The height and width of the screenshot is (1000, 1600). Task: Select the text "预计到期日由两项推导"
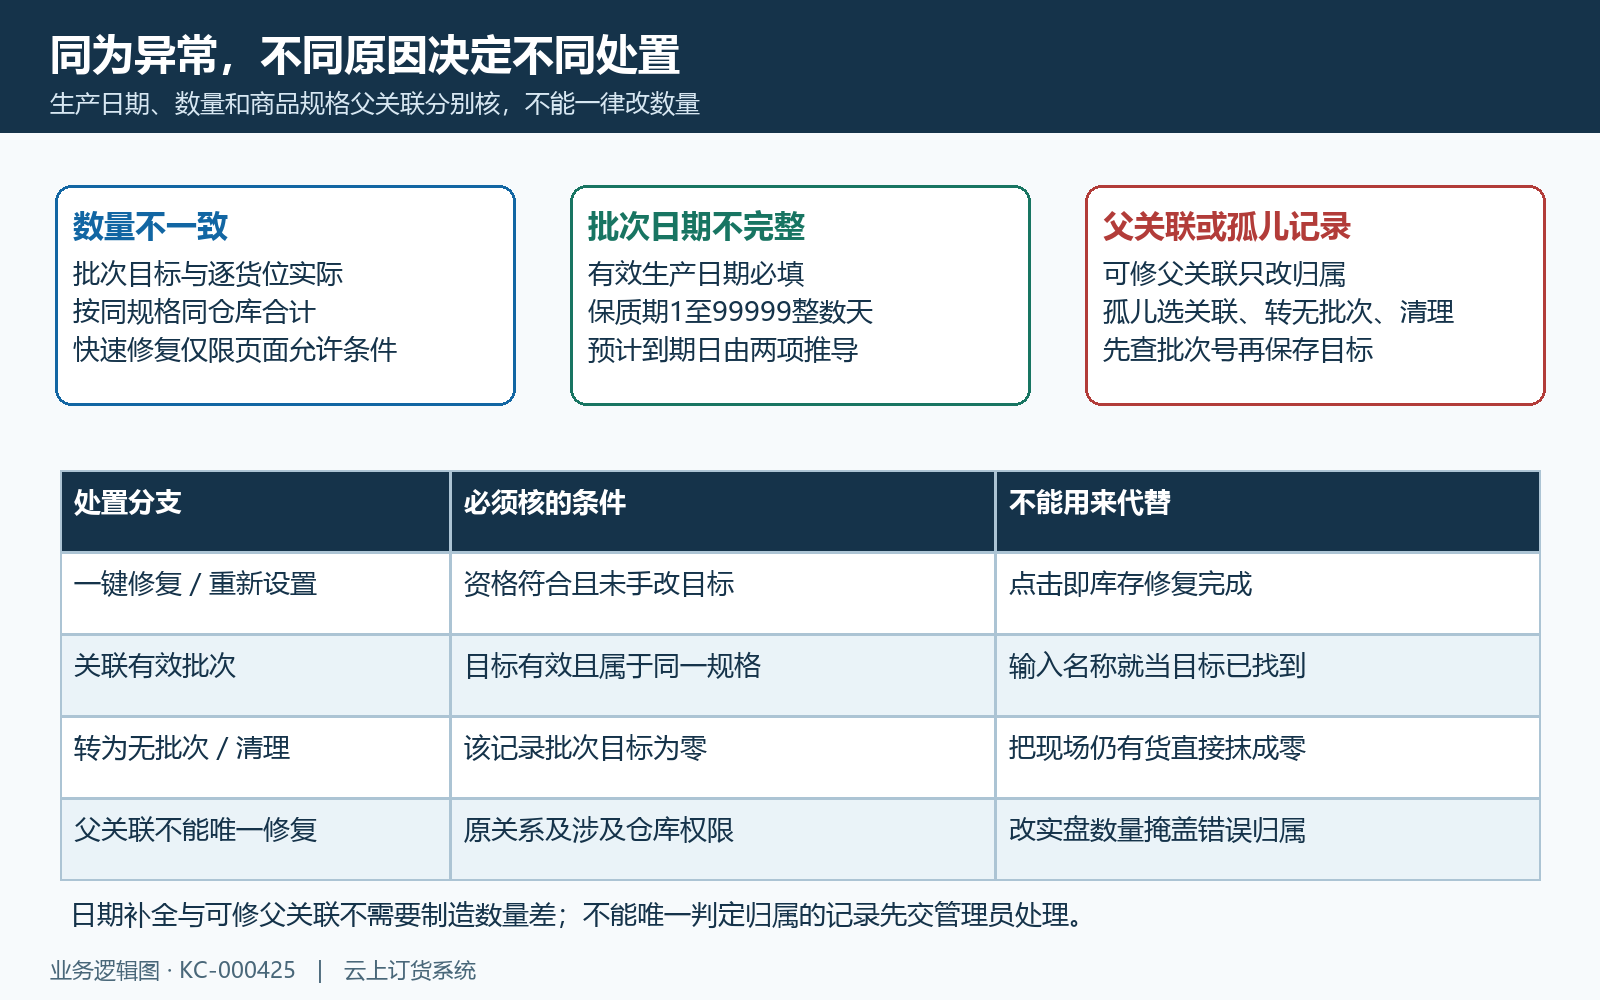723,350
